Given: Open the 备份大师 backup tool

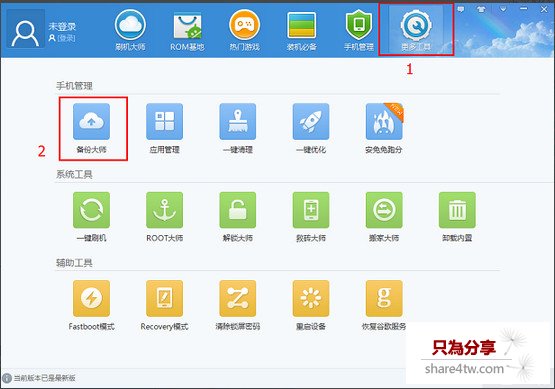Looking at the screenshot, I should [x=91, y=121].
